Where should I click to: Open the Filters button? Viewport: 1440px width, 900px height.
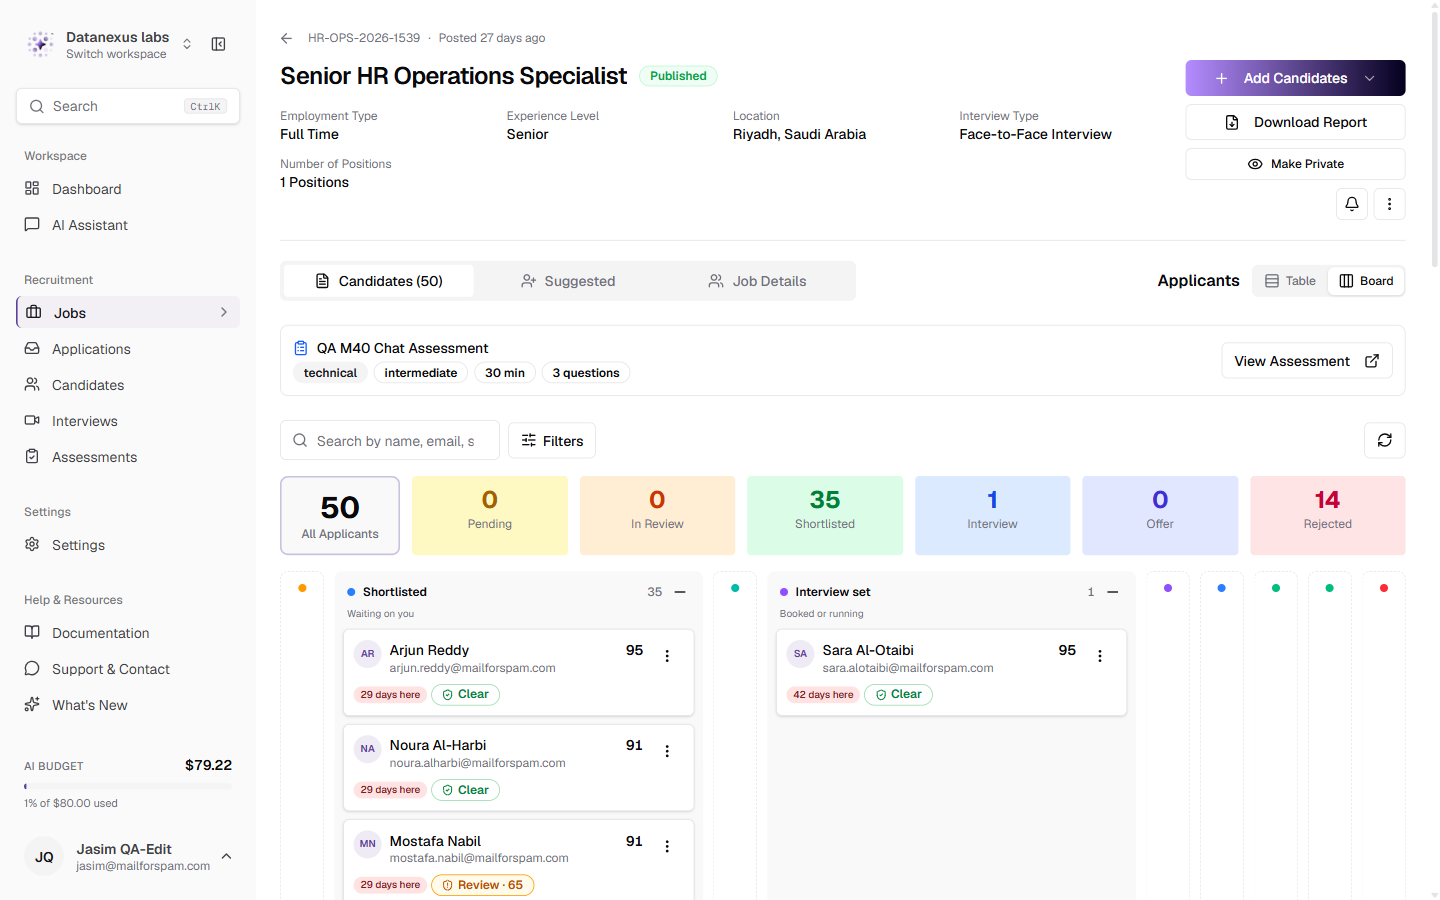pyautogui.click(x=552, y=441)
